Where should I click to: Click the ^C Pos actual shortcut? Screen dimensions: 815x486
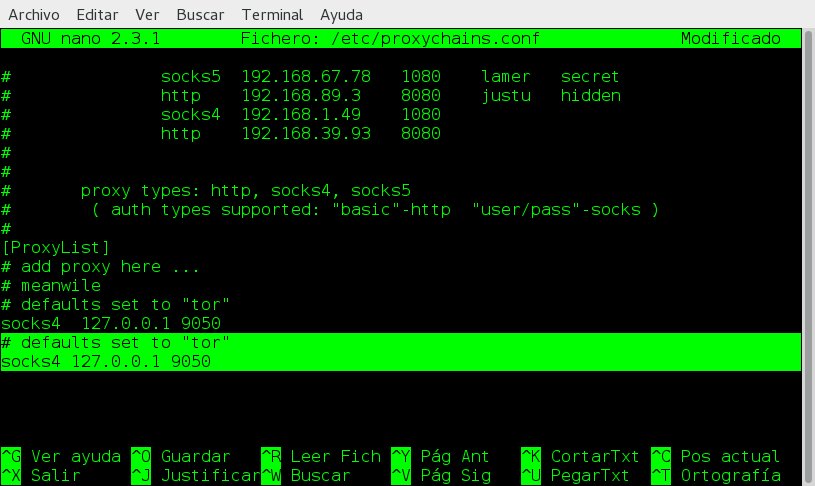tap(715, 456)
